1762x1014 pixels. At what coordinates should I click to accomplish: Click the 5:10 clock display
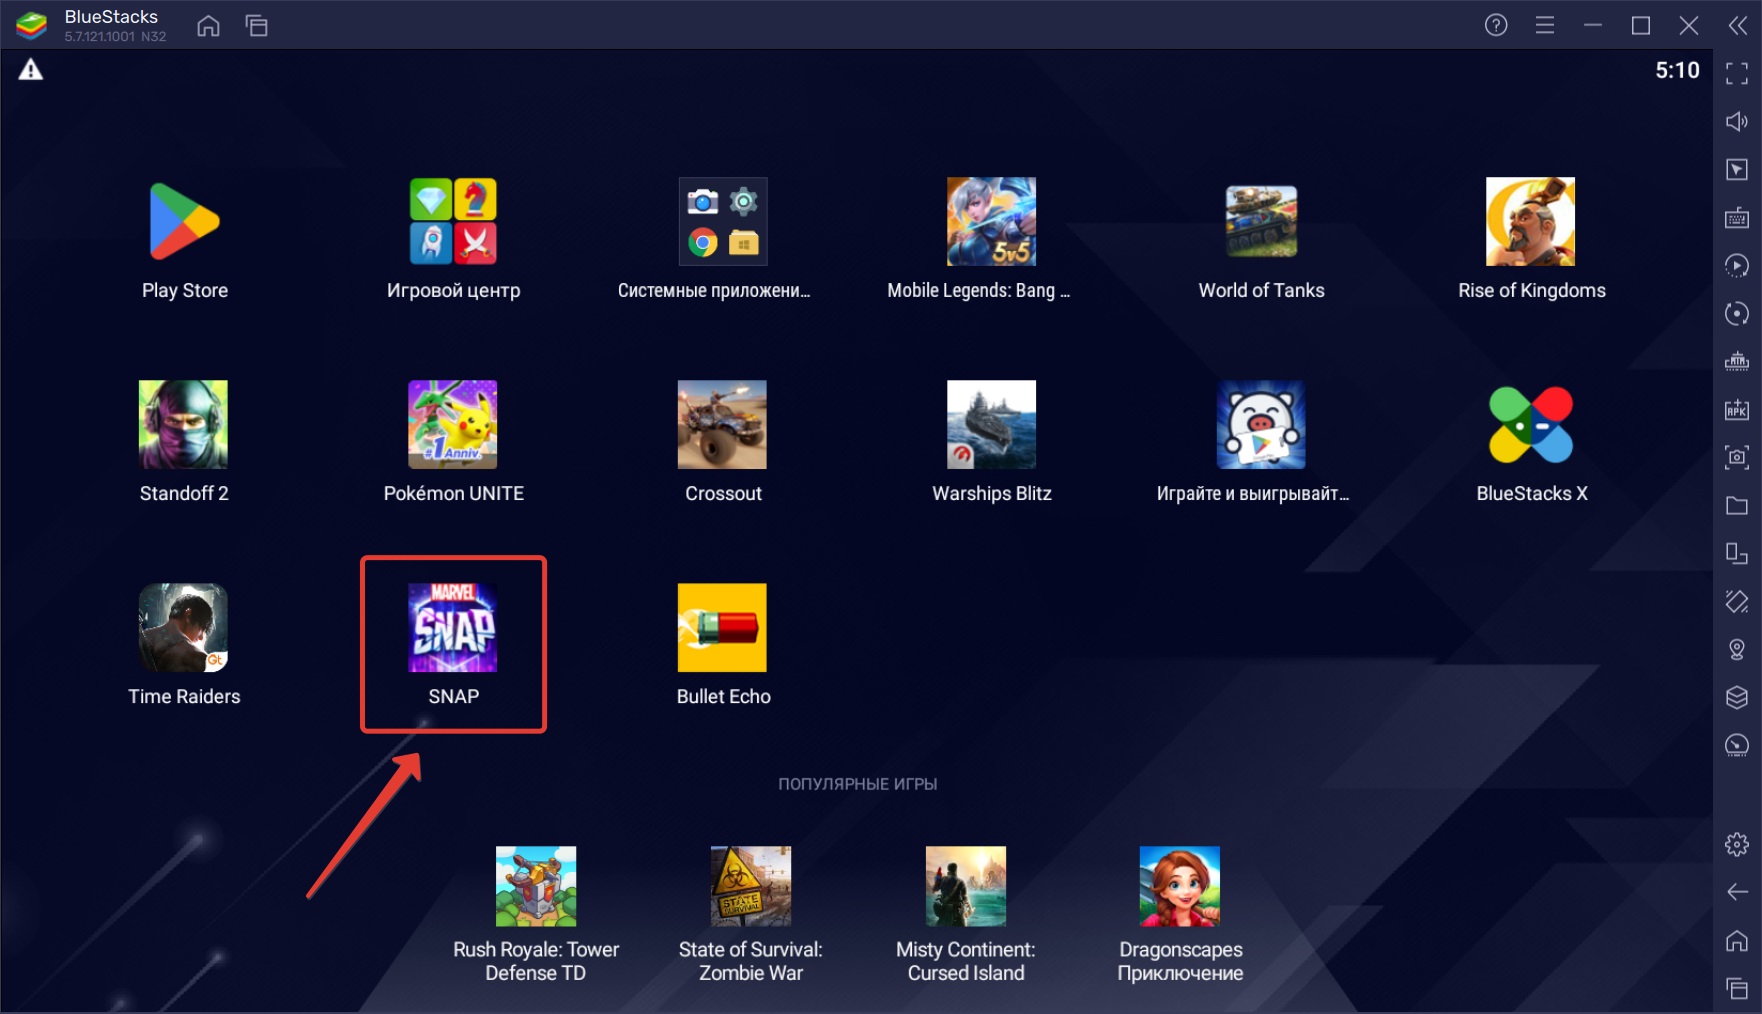1677,70
